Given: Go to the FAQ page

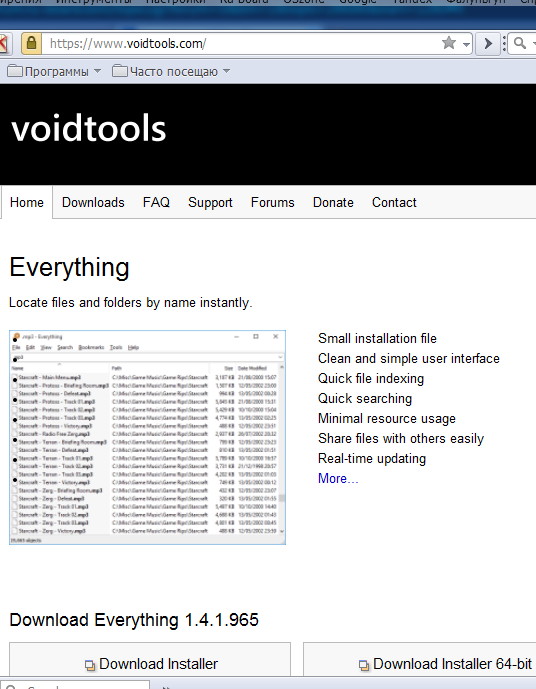Looking at the screenshot, I should (156, 202).
